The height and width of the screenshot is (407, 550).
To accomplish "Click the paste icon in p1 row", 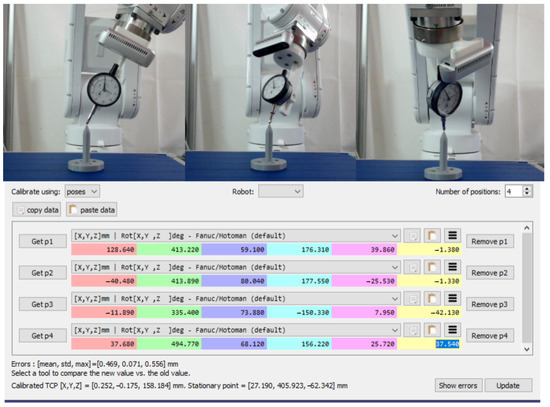I will pos(432,236).
